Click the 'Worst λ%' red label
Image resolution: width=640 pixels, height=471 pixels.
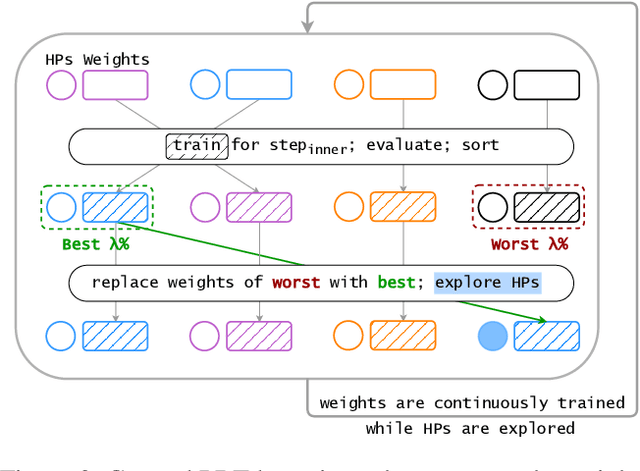coord(529,244)
